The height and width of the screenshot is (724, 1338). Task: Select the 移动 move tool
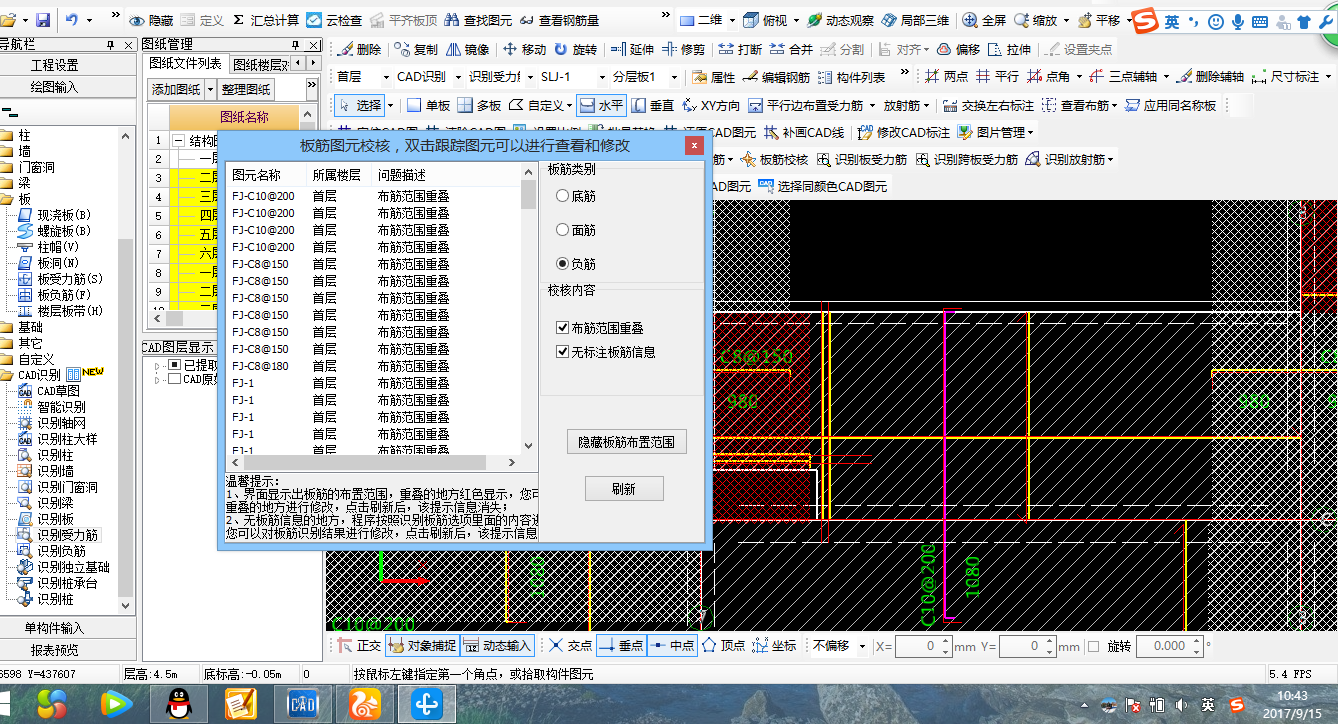pyautogui.click(x=524, y=49)
